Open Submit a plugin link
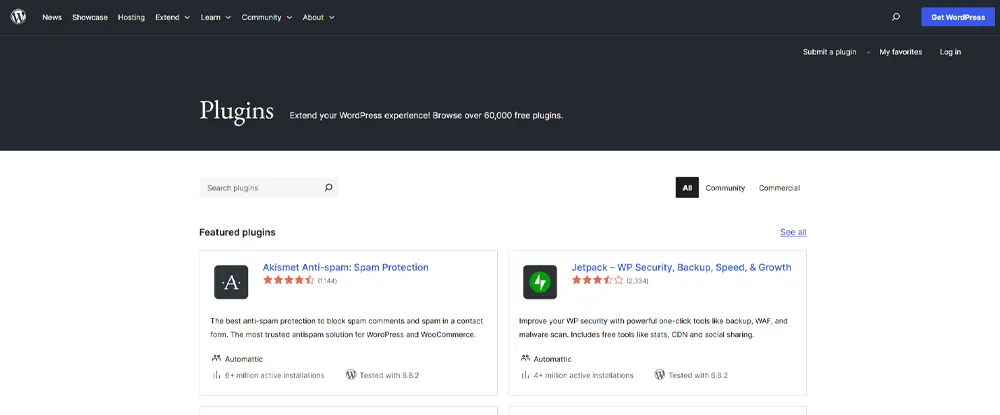 click(829, 52)
